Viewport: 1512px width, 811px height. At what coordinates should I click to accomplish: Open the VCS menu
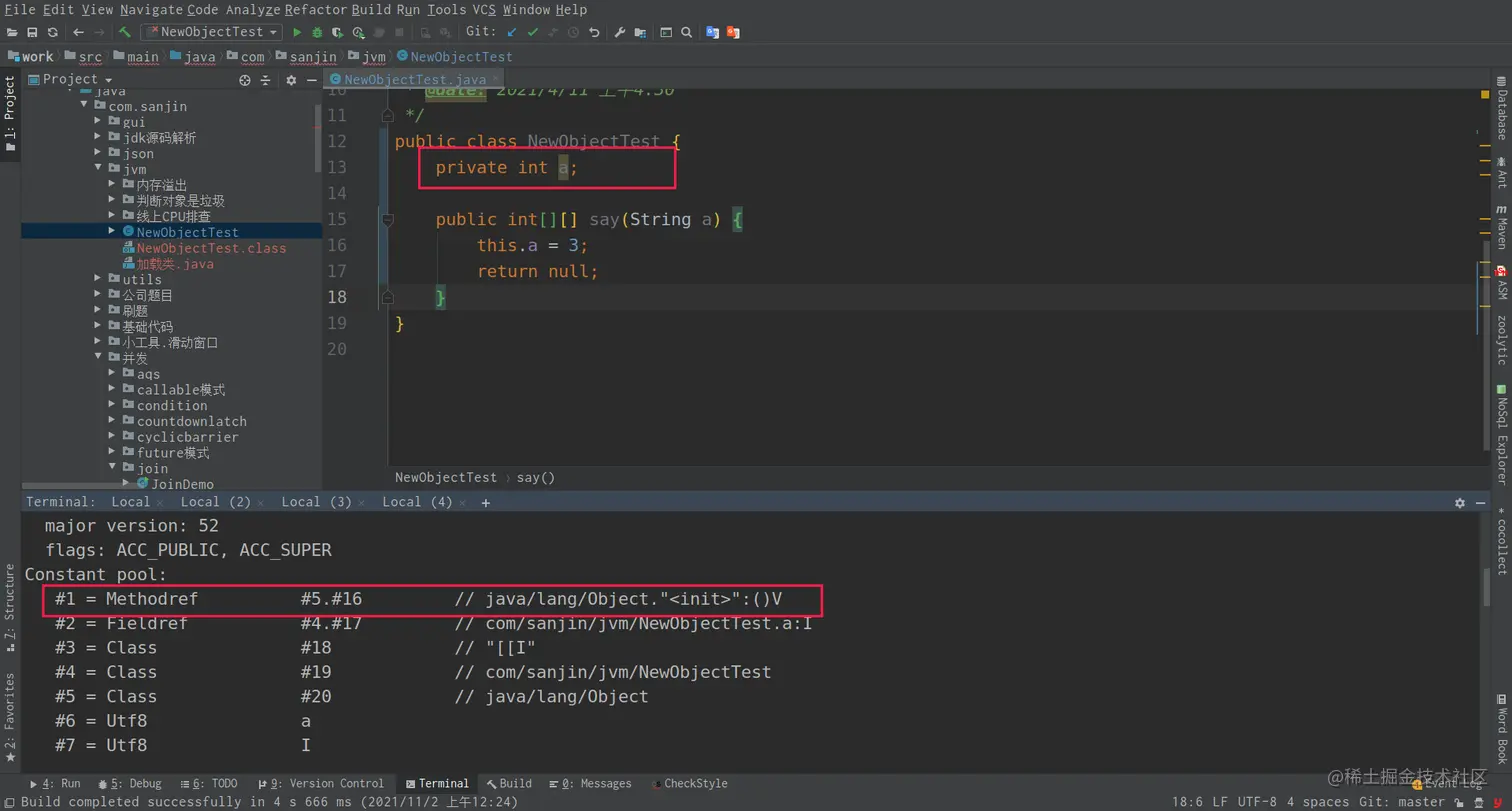coord(484,9)
